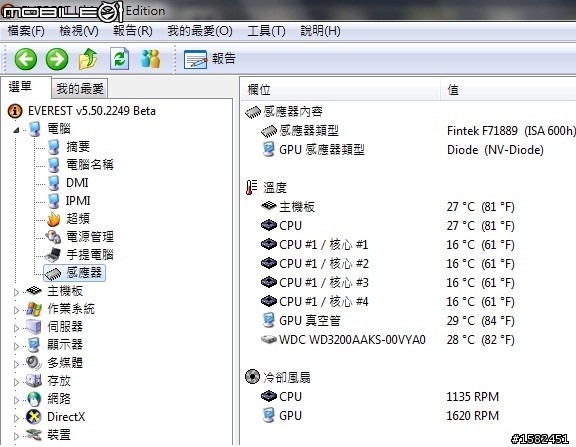The height and width of the screenshot is (447, 576).
Task: Expand the 網路 tree node
Action: point(16,400)
